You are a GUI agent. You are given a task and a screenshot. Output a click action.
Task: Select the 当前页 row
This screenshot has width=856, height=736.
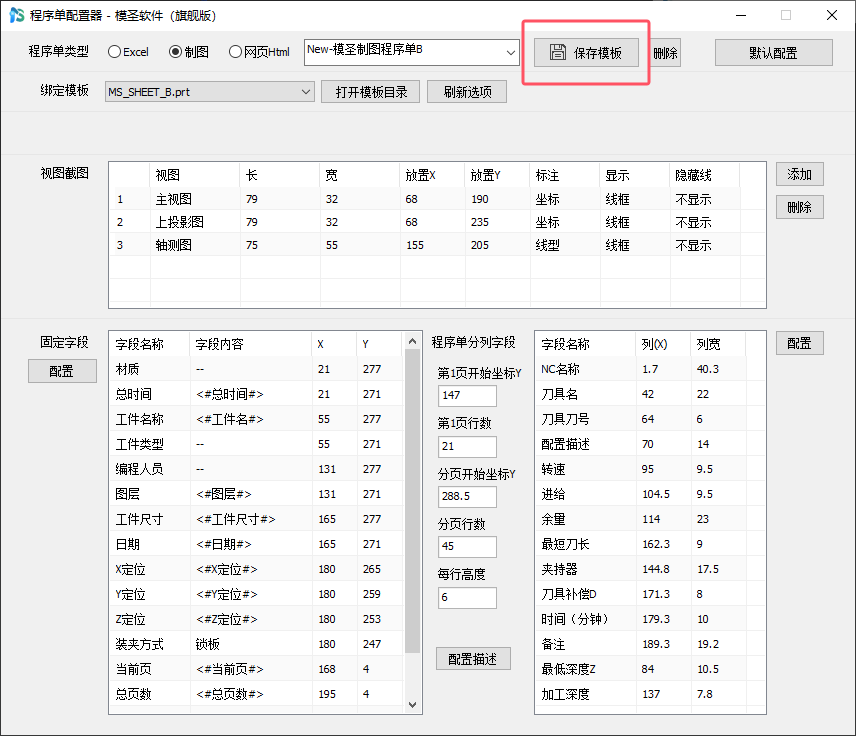pos(257,669)
